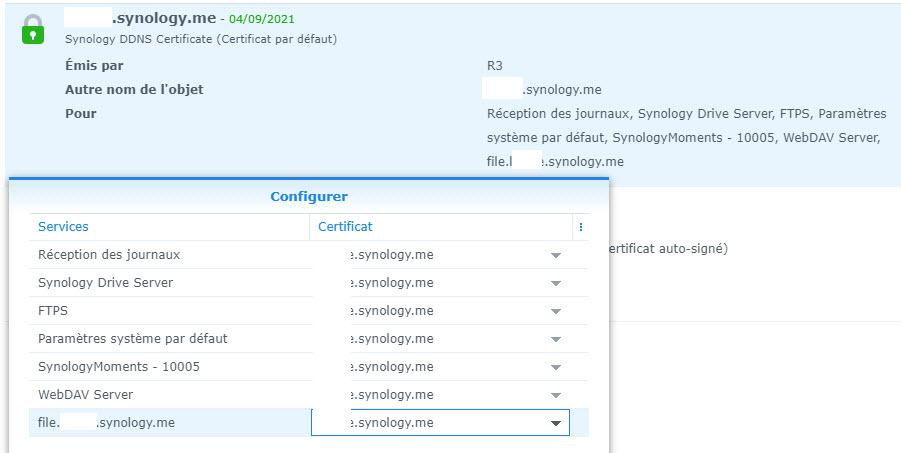
Task: Click certificate value in FTPS row
Action: click(392, 311)
